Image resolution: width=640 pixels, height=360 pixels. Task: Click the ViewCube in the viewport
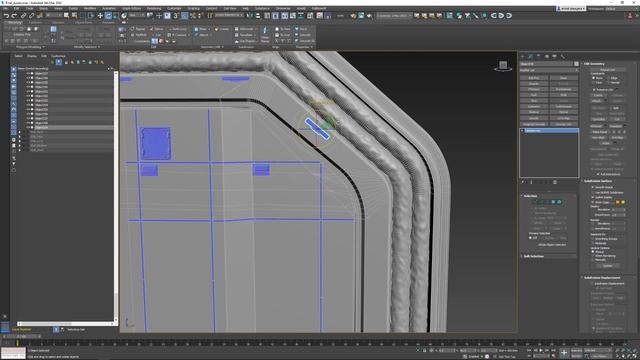(503, 65)
